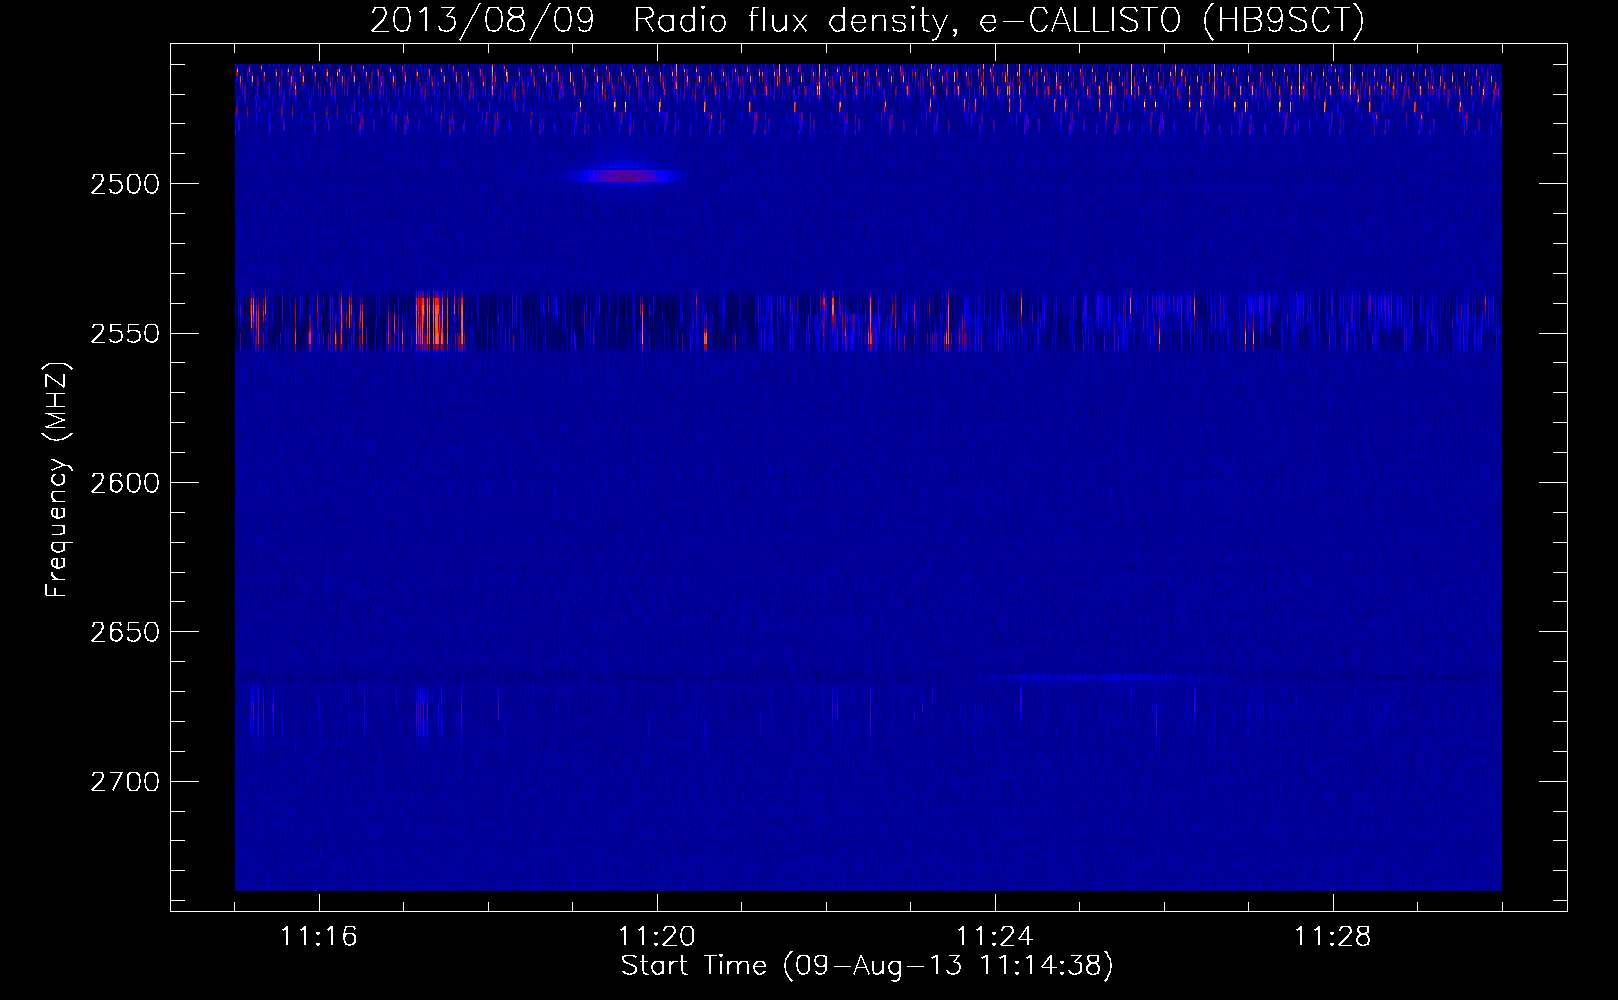
Task: Select the 2600 frequency axis label
Action: (x=124, y=483)
